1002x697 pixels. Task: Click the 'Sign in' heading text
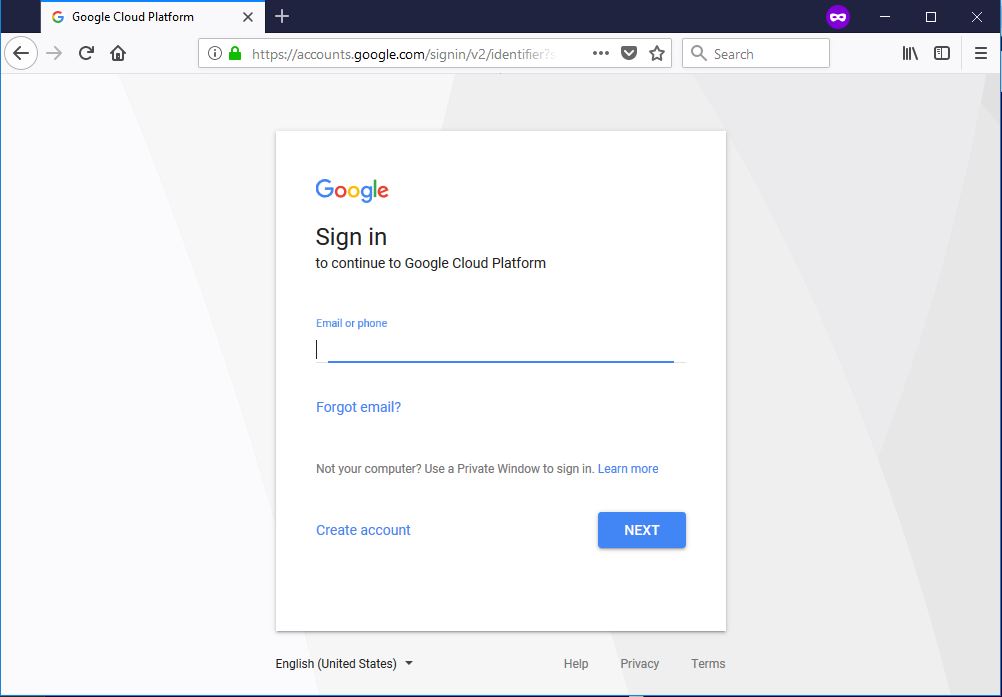tap(351, 237)
